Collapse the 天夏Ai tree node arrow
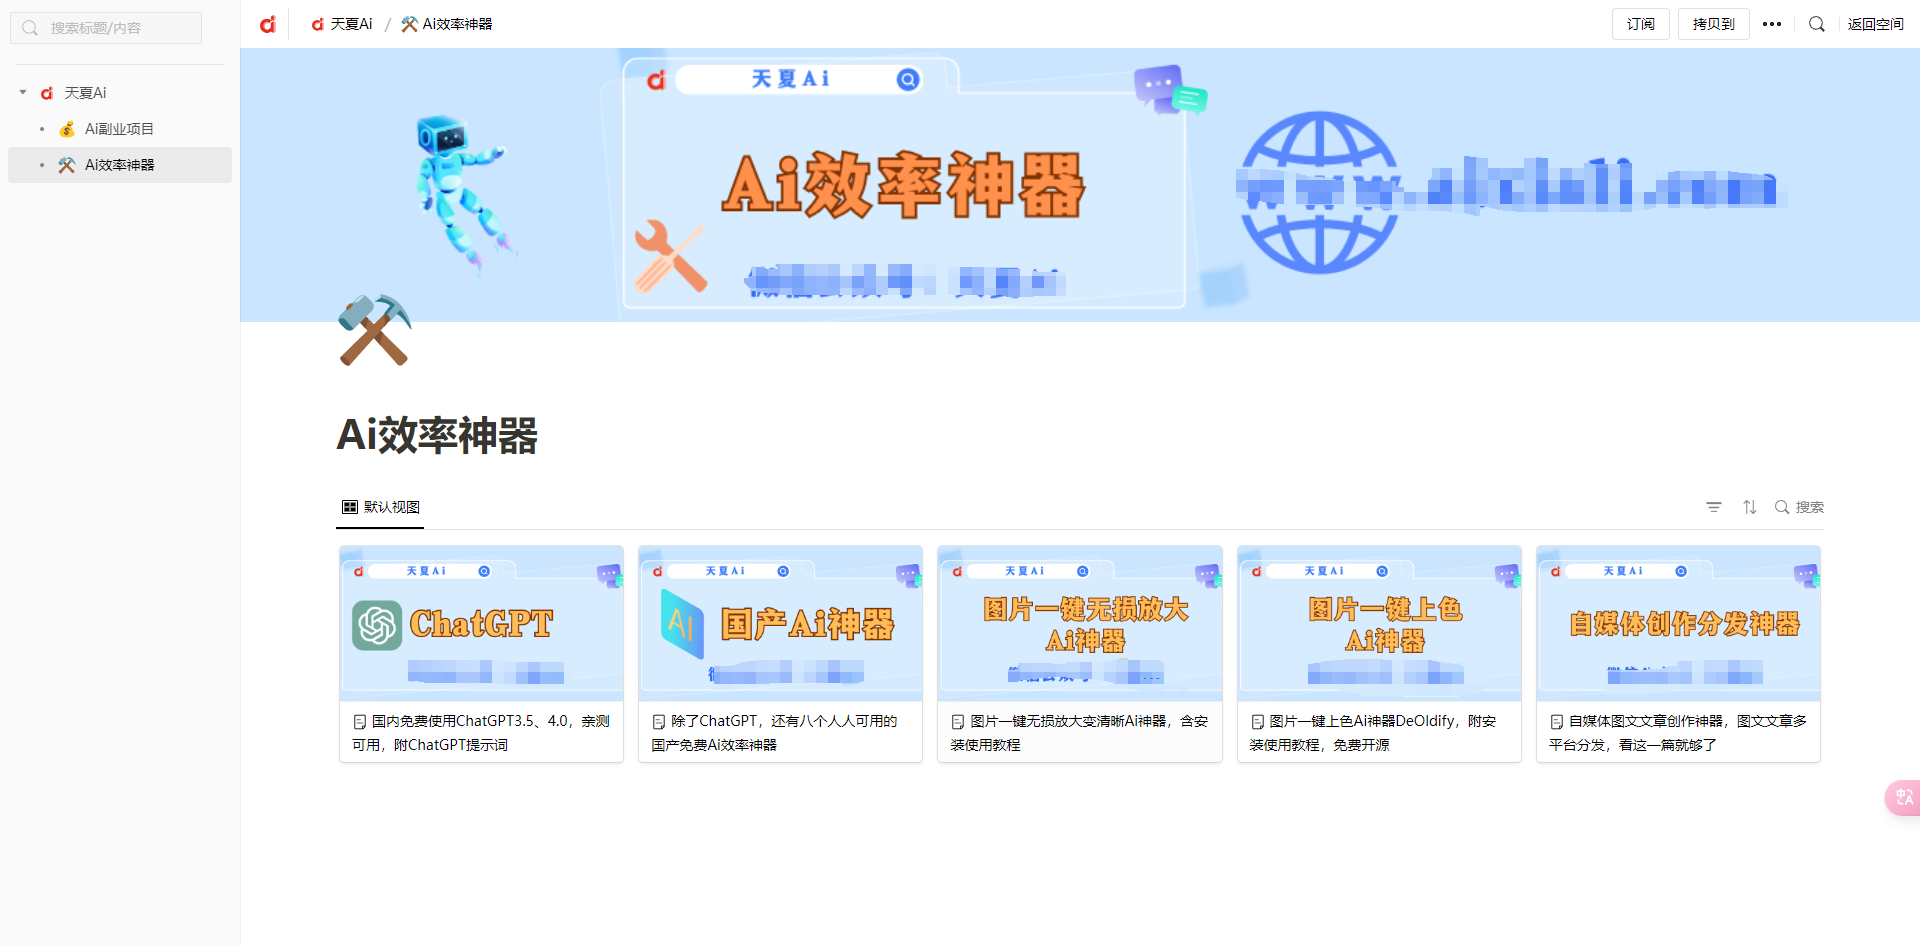 [x=23, y=92]
